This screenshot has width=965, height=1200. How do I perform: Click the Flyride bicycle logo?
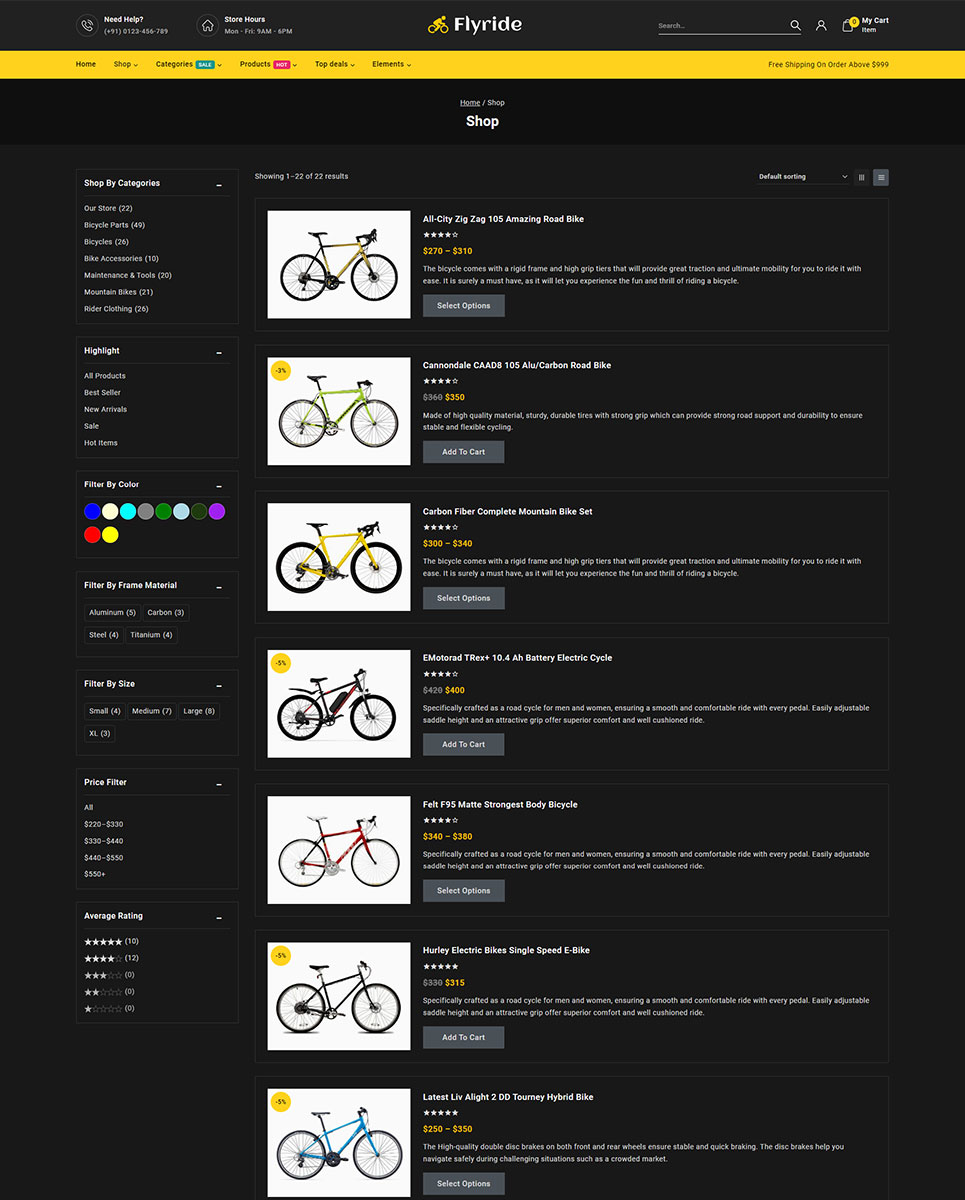pos(475,25)
